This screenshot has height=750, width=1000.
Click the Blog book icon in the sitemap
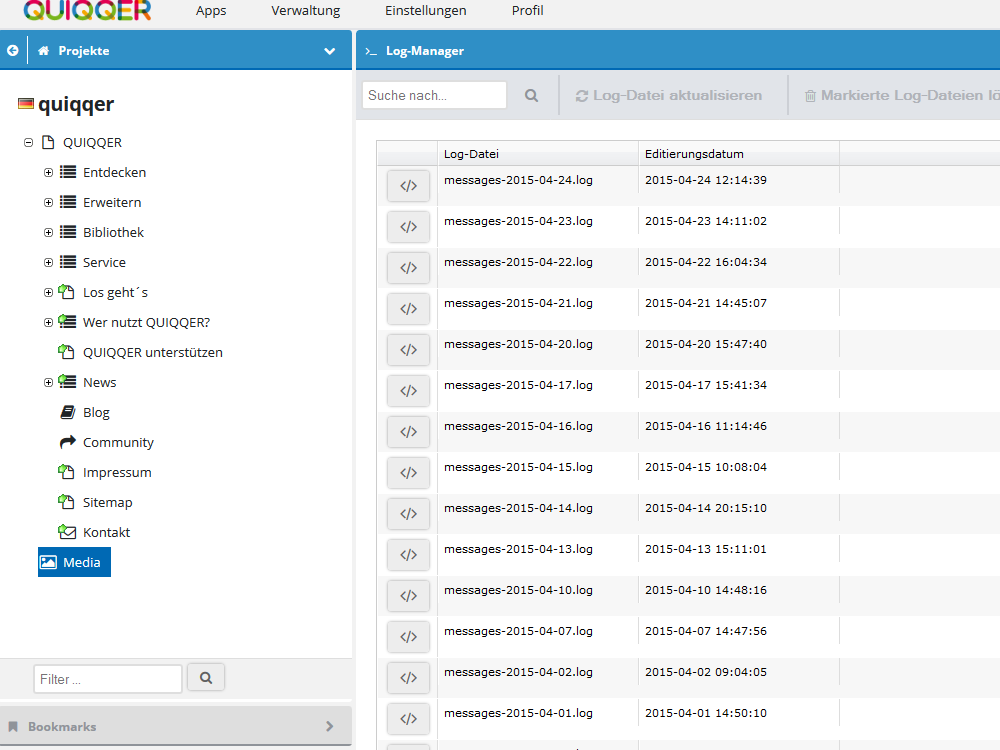[x=68, y=412]
